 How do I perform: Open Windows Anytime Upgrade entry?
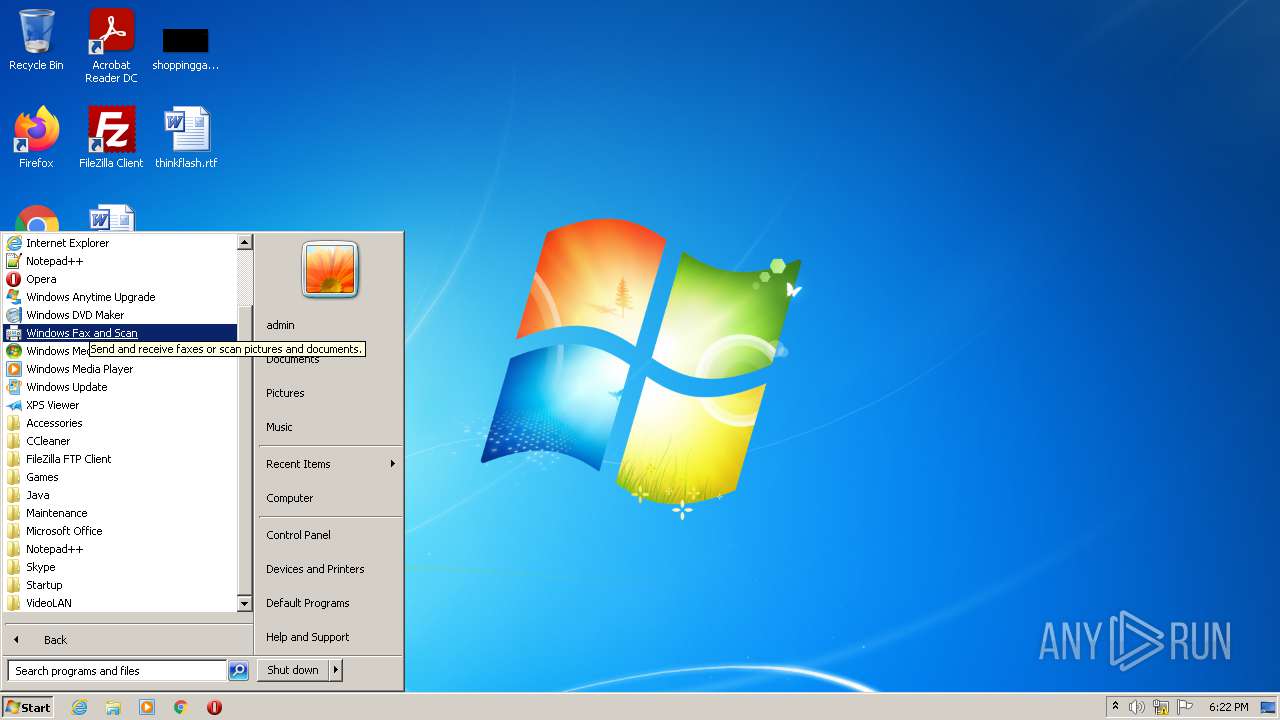(120, 297)
